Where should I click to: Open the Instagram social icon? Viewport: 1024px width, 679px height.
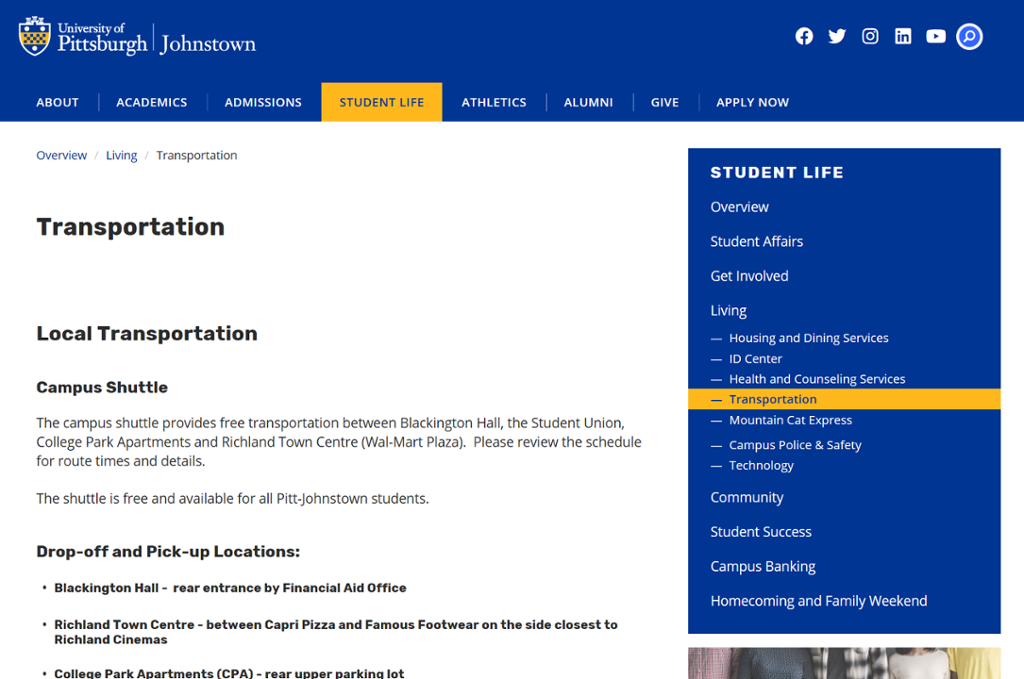coord(870,37)
